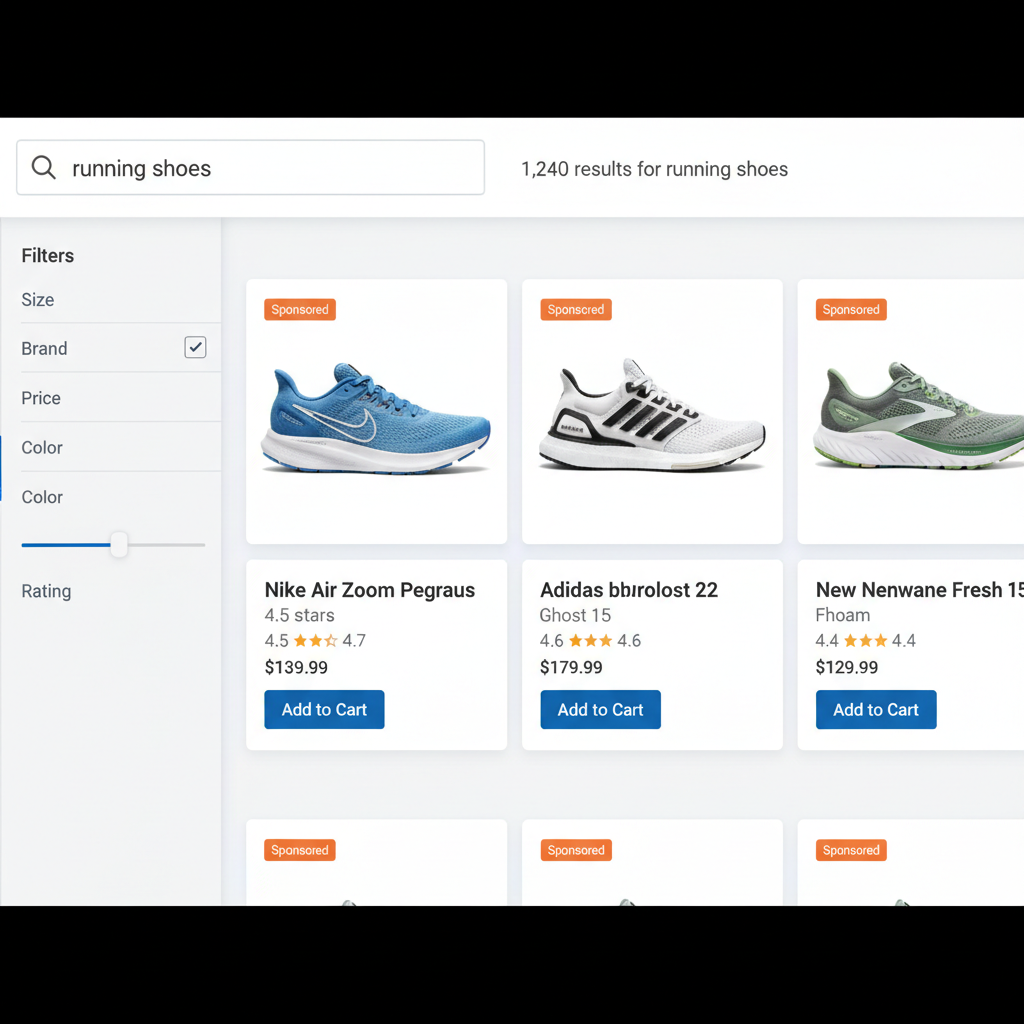Open the Brand filter row label
Screen dimensions: 1024x1024
coord(44,349)
